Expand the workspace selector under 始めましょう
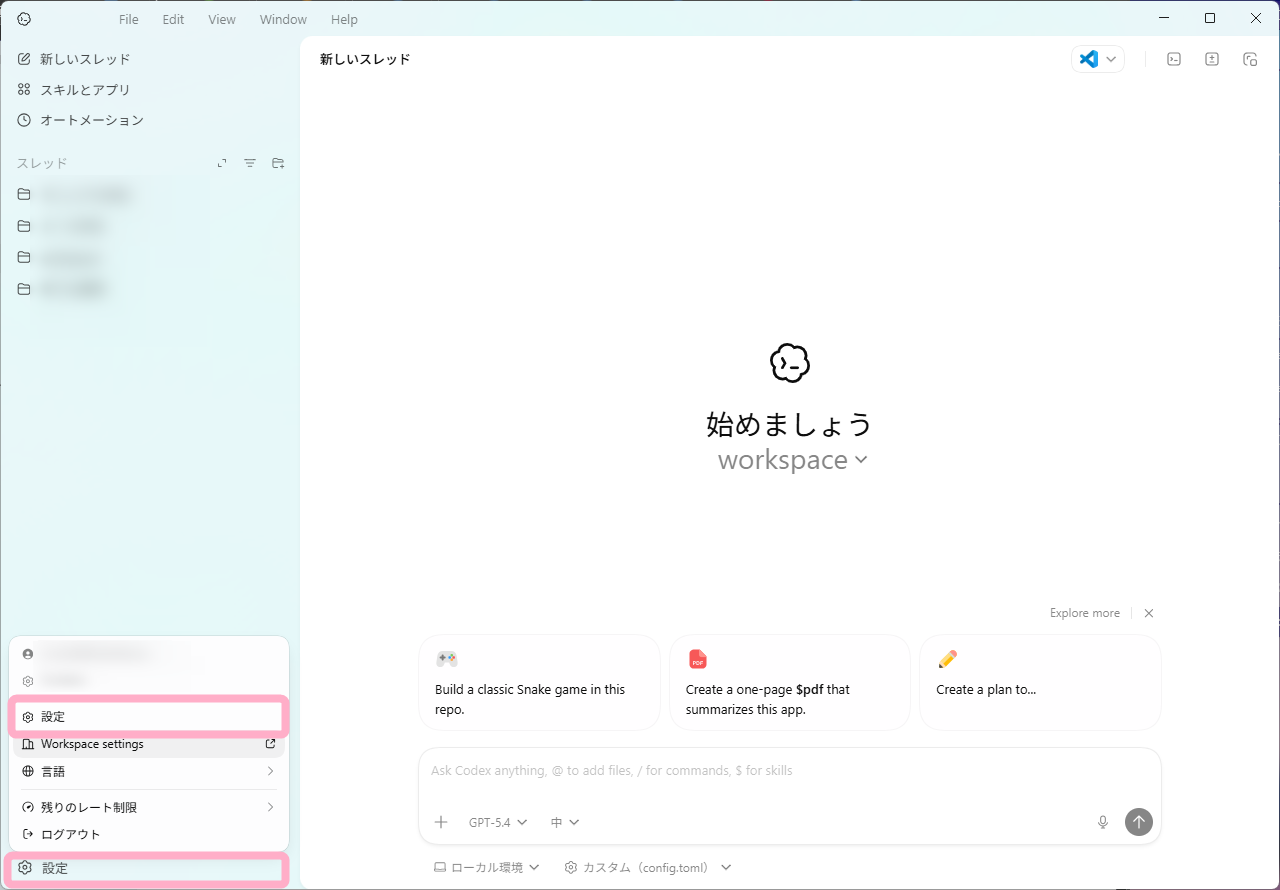Image resolution: width=1280 pixels, height=890 pixels. 792,460
